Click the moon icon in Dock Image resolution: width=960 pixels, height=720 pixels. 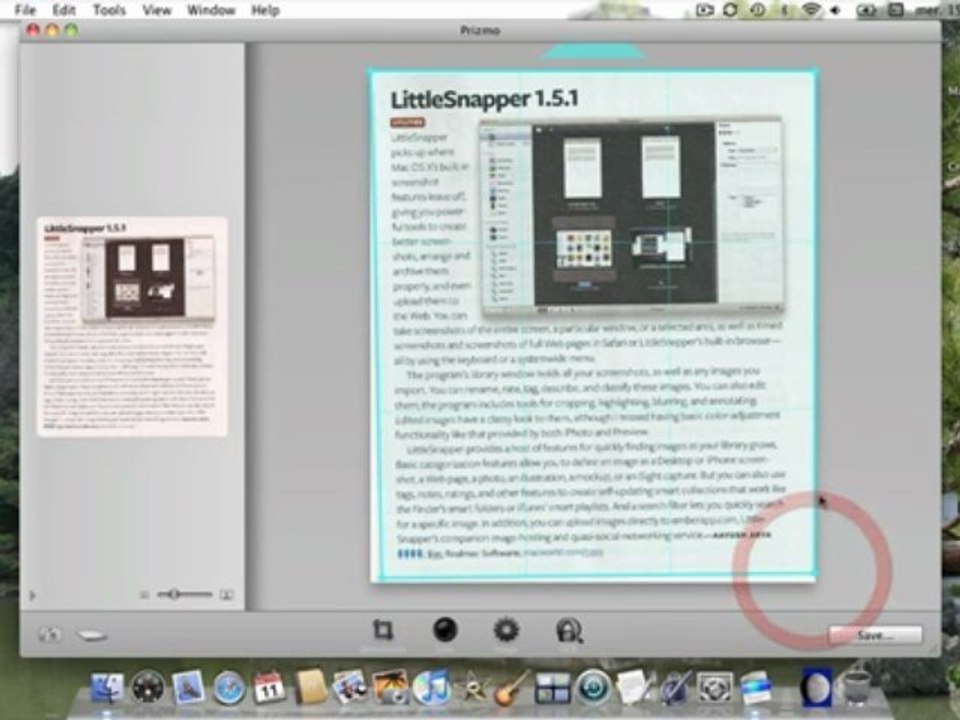(817, 688)
